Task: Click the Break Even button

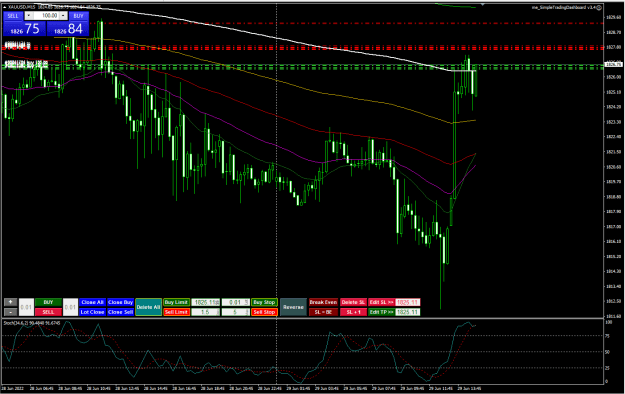Action: coord(323,302)
